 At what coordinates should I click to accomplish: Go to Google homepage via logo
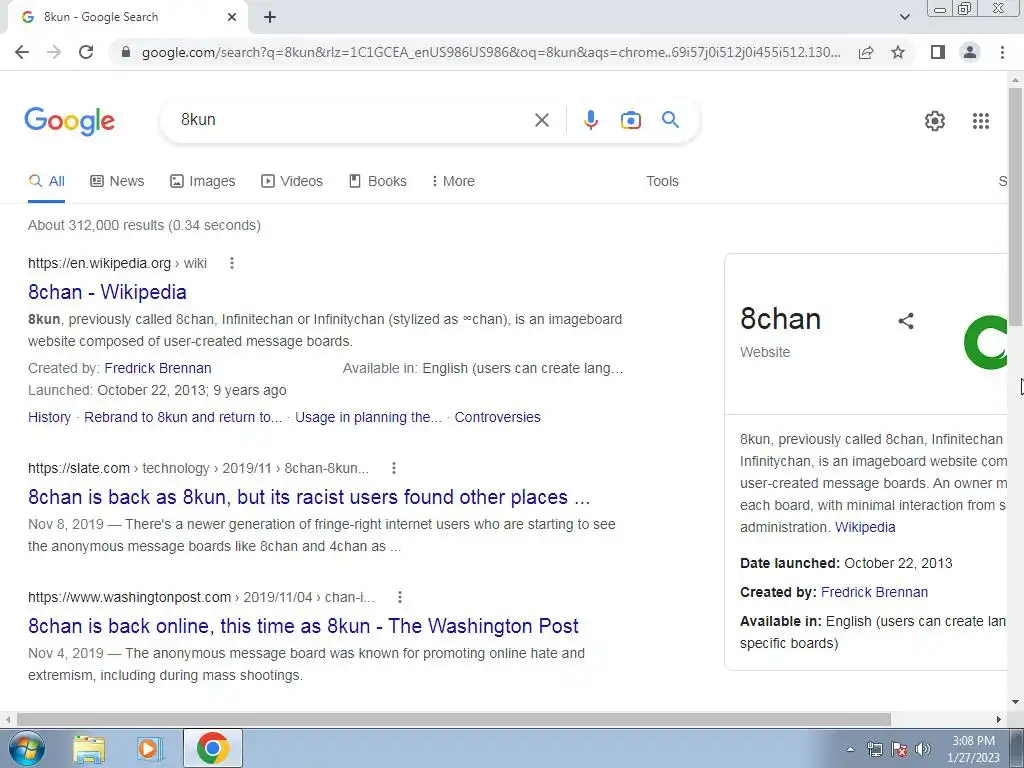pos(70,121)
